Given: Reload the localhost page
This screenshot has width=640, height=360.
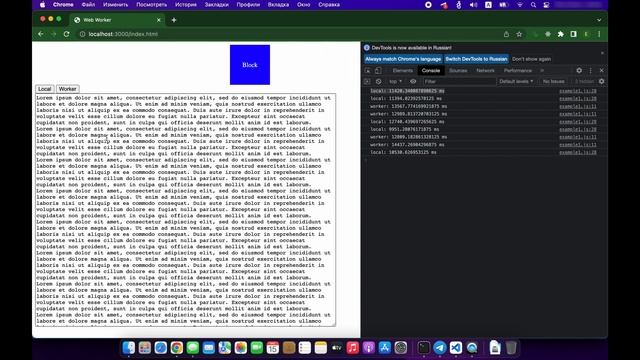Looking at the screenshot, I should point(67,34).
